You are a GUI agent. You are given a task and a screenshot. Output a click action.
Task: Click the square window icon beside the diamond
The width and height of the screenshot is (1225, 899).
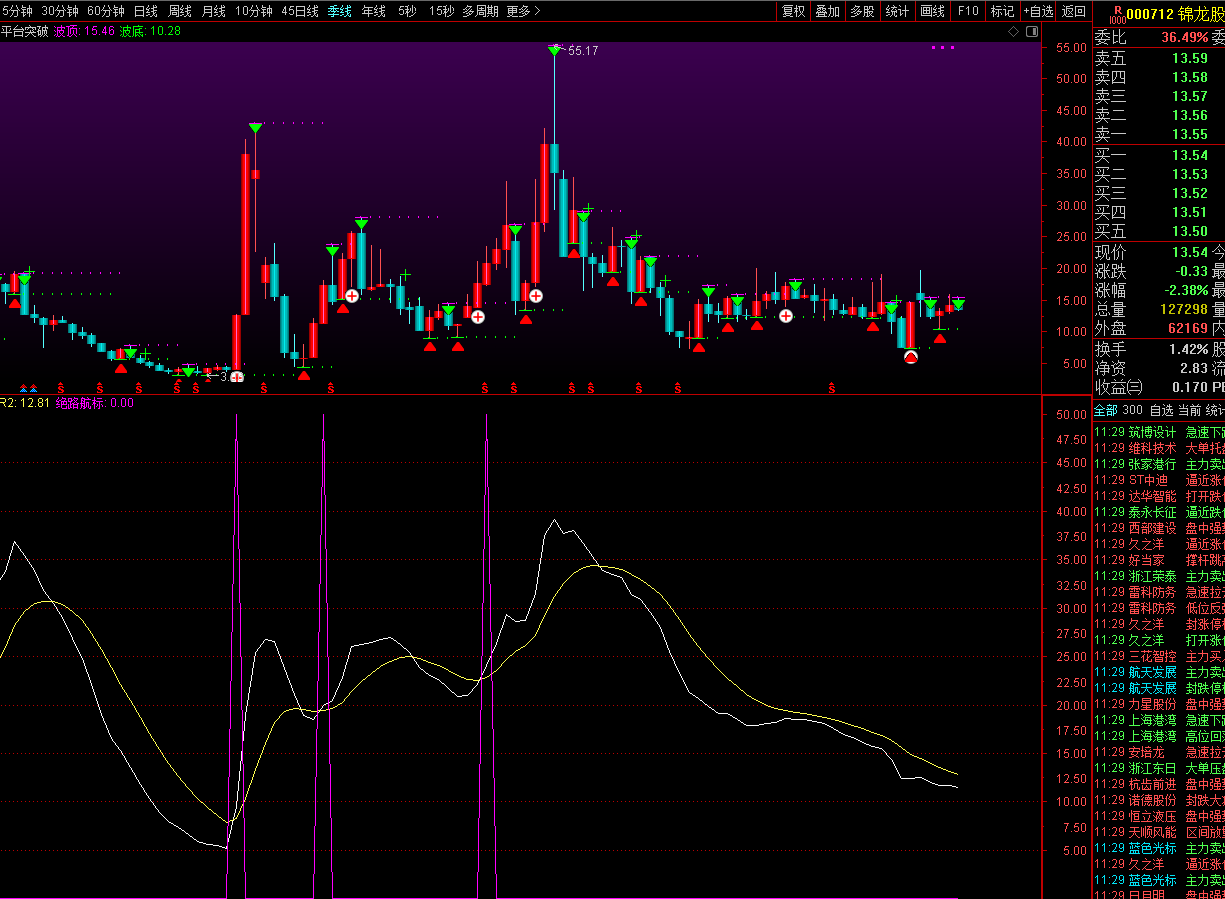coord(1032,32)
